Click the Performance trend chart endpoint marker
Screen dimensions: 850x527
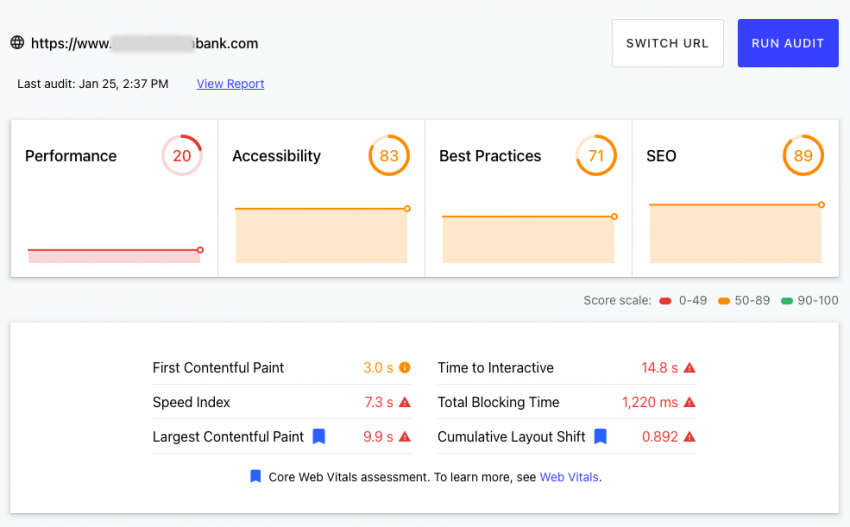tap(200, 250)
